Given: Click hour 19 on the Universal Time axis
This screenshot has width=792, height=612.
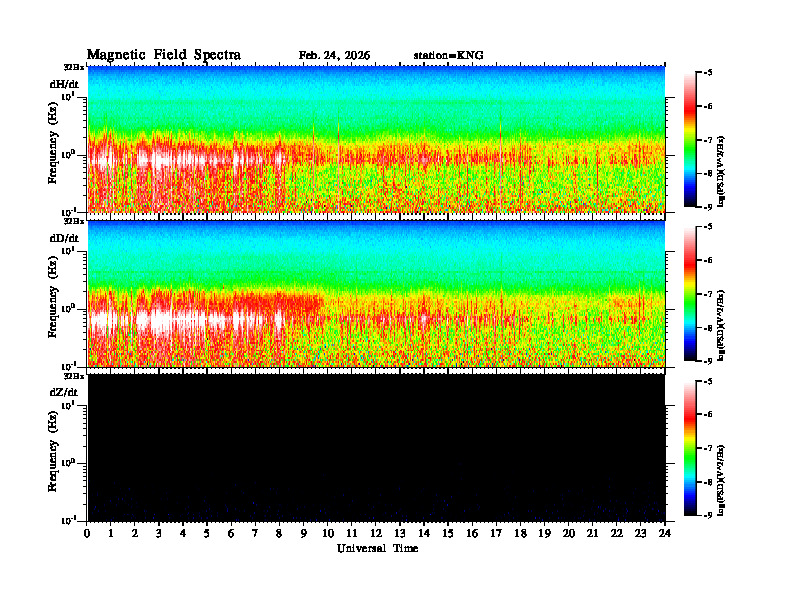Looking at the screenshot, I should click(545, 534).
